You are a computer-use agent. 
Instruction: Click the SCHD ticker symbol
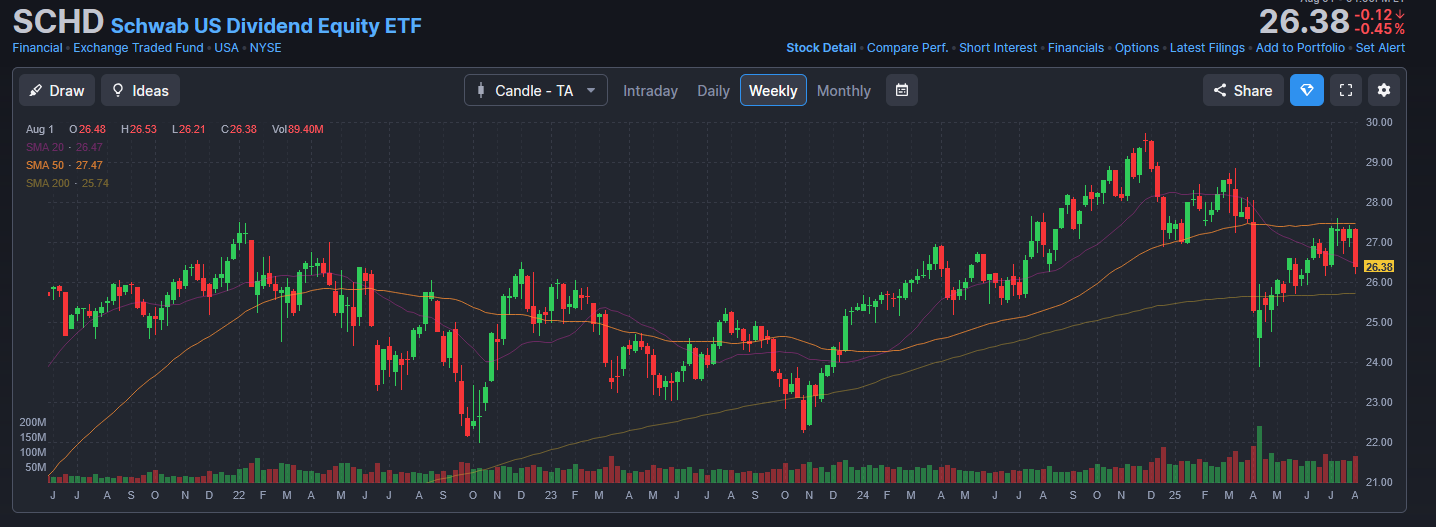58,21
